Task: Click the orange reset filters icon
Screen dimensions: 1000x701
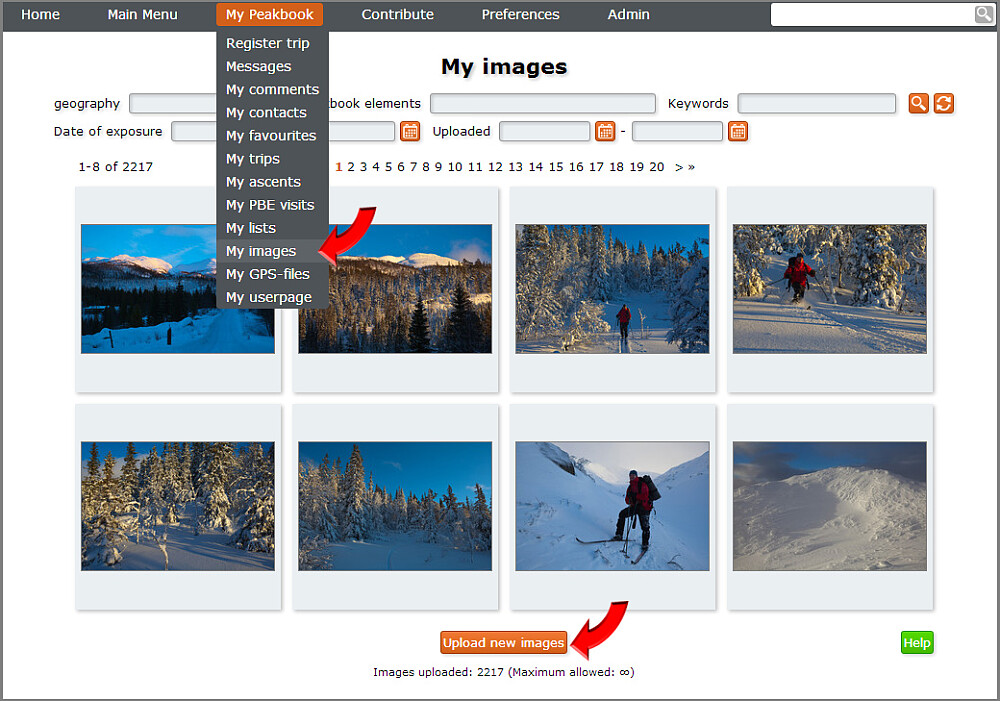Action: point(943,103)
